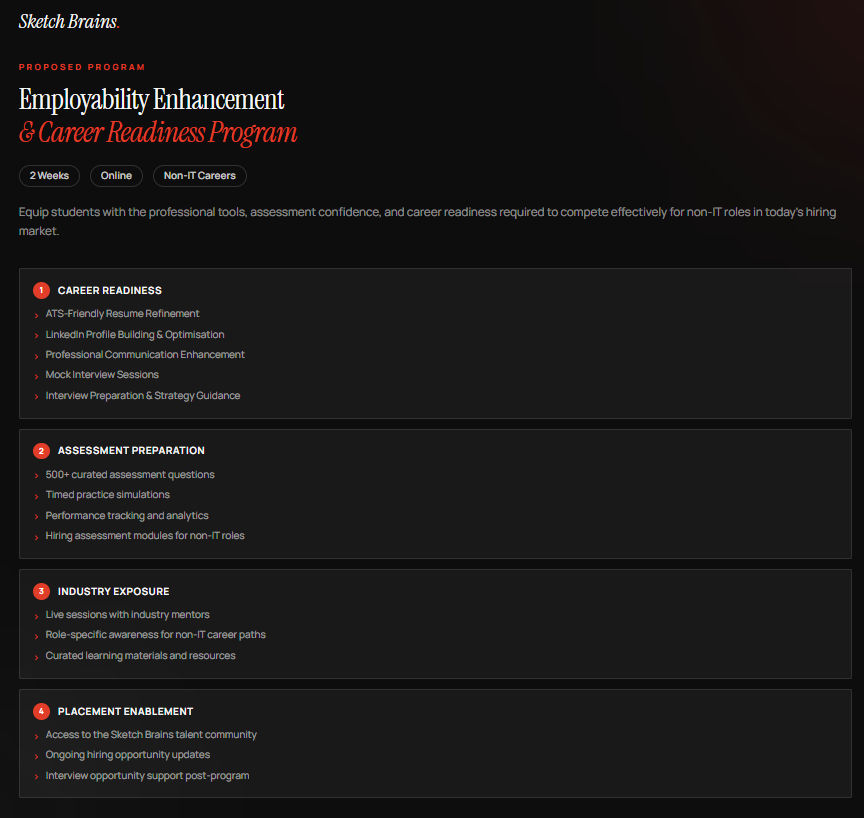
Task: Select the Online pill tag
Action: tap(116, 176)
